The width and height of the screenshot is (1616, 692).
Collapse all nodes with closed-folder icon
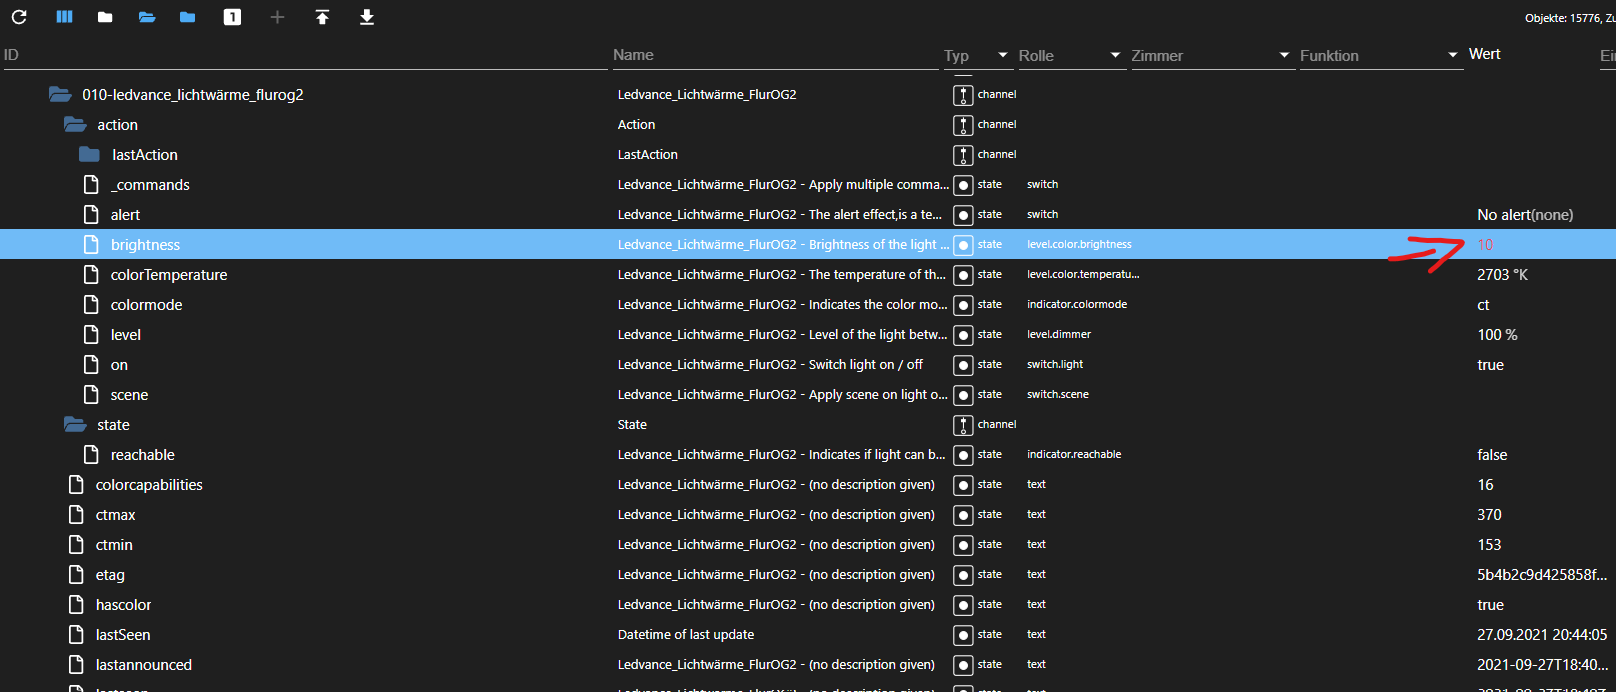187,17
